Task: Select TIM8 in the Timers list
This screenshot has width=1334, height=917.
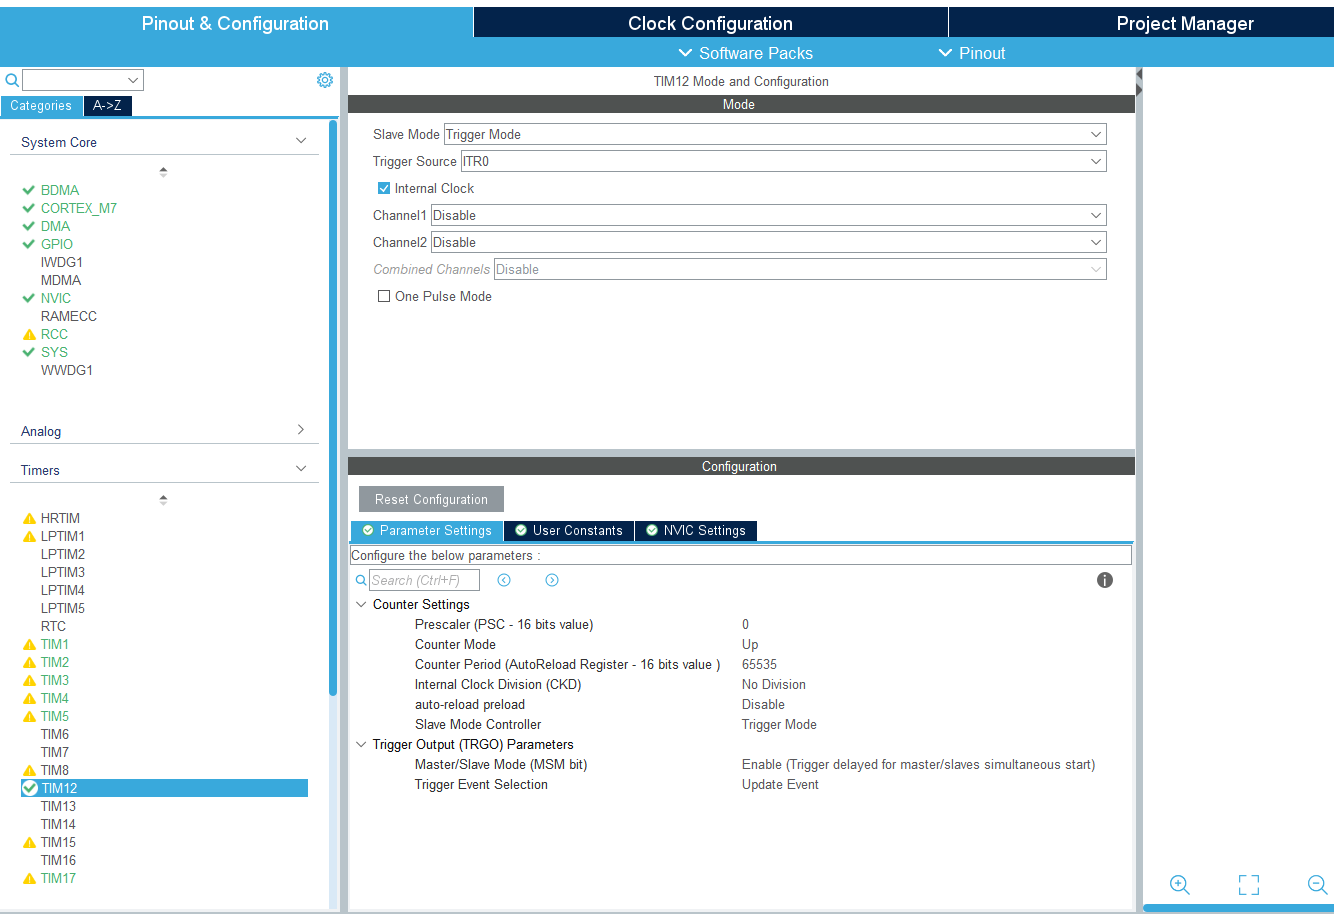Action: pyautogui.click(x=55, y=770)
